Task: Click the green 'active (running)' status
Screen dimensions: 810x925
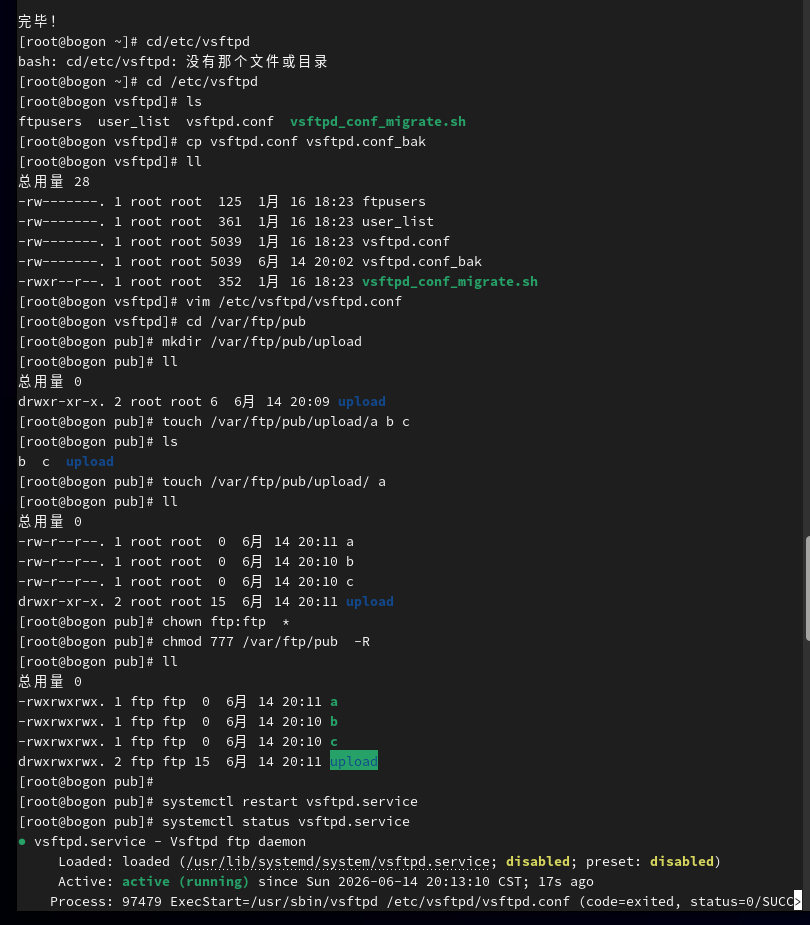Action: (x=186, y=882)
